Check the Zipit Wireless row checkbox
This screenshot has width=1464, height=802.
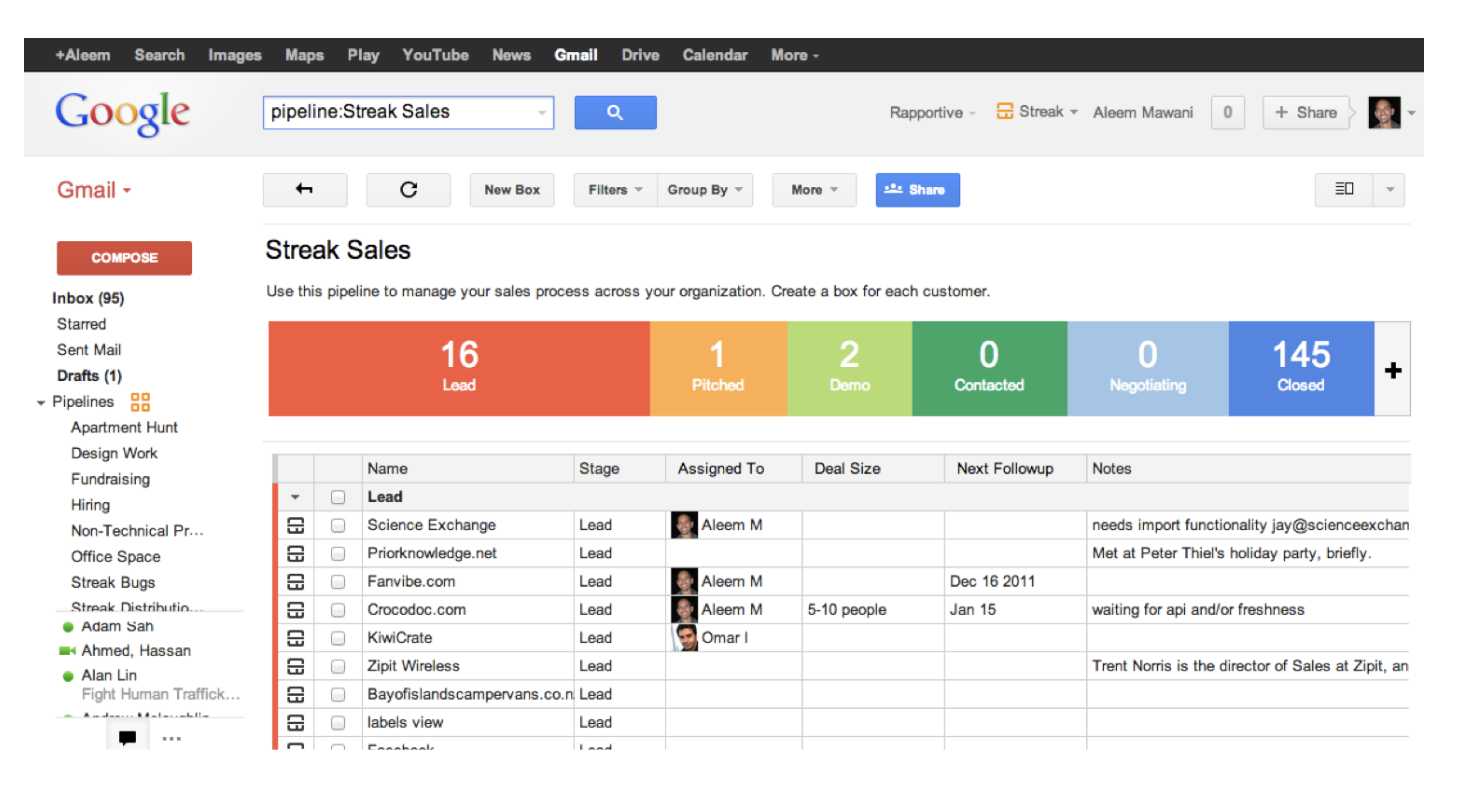pyautogui.click(x=338, y=666)
